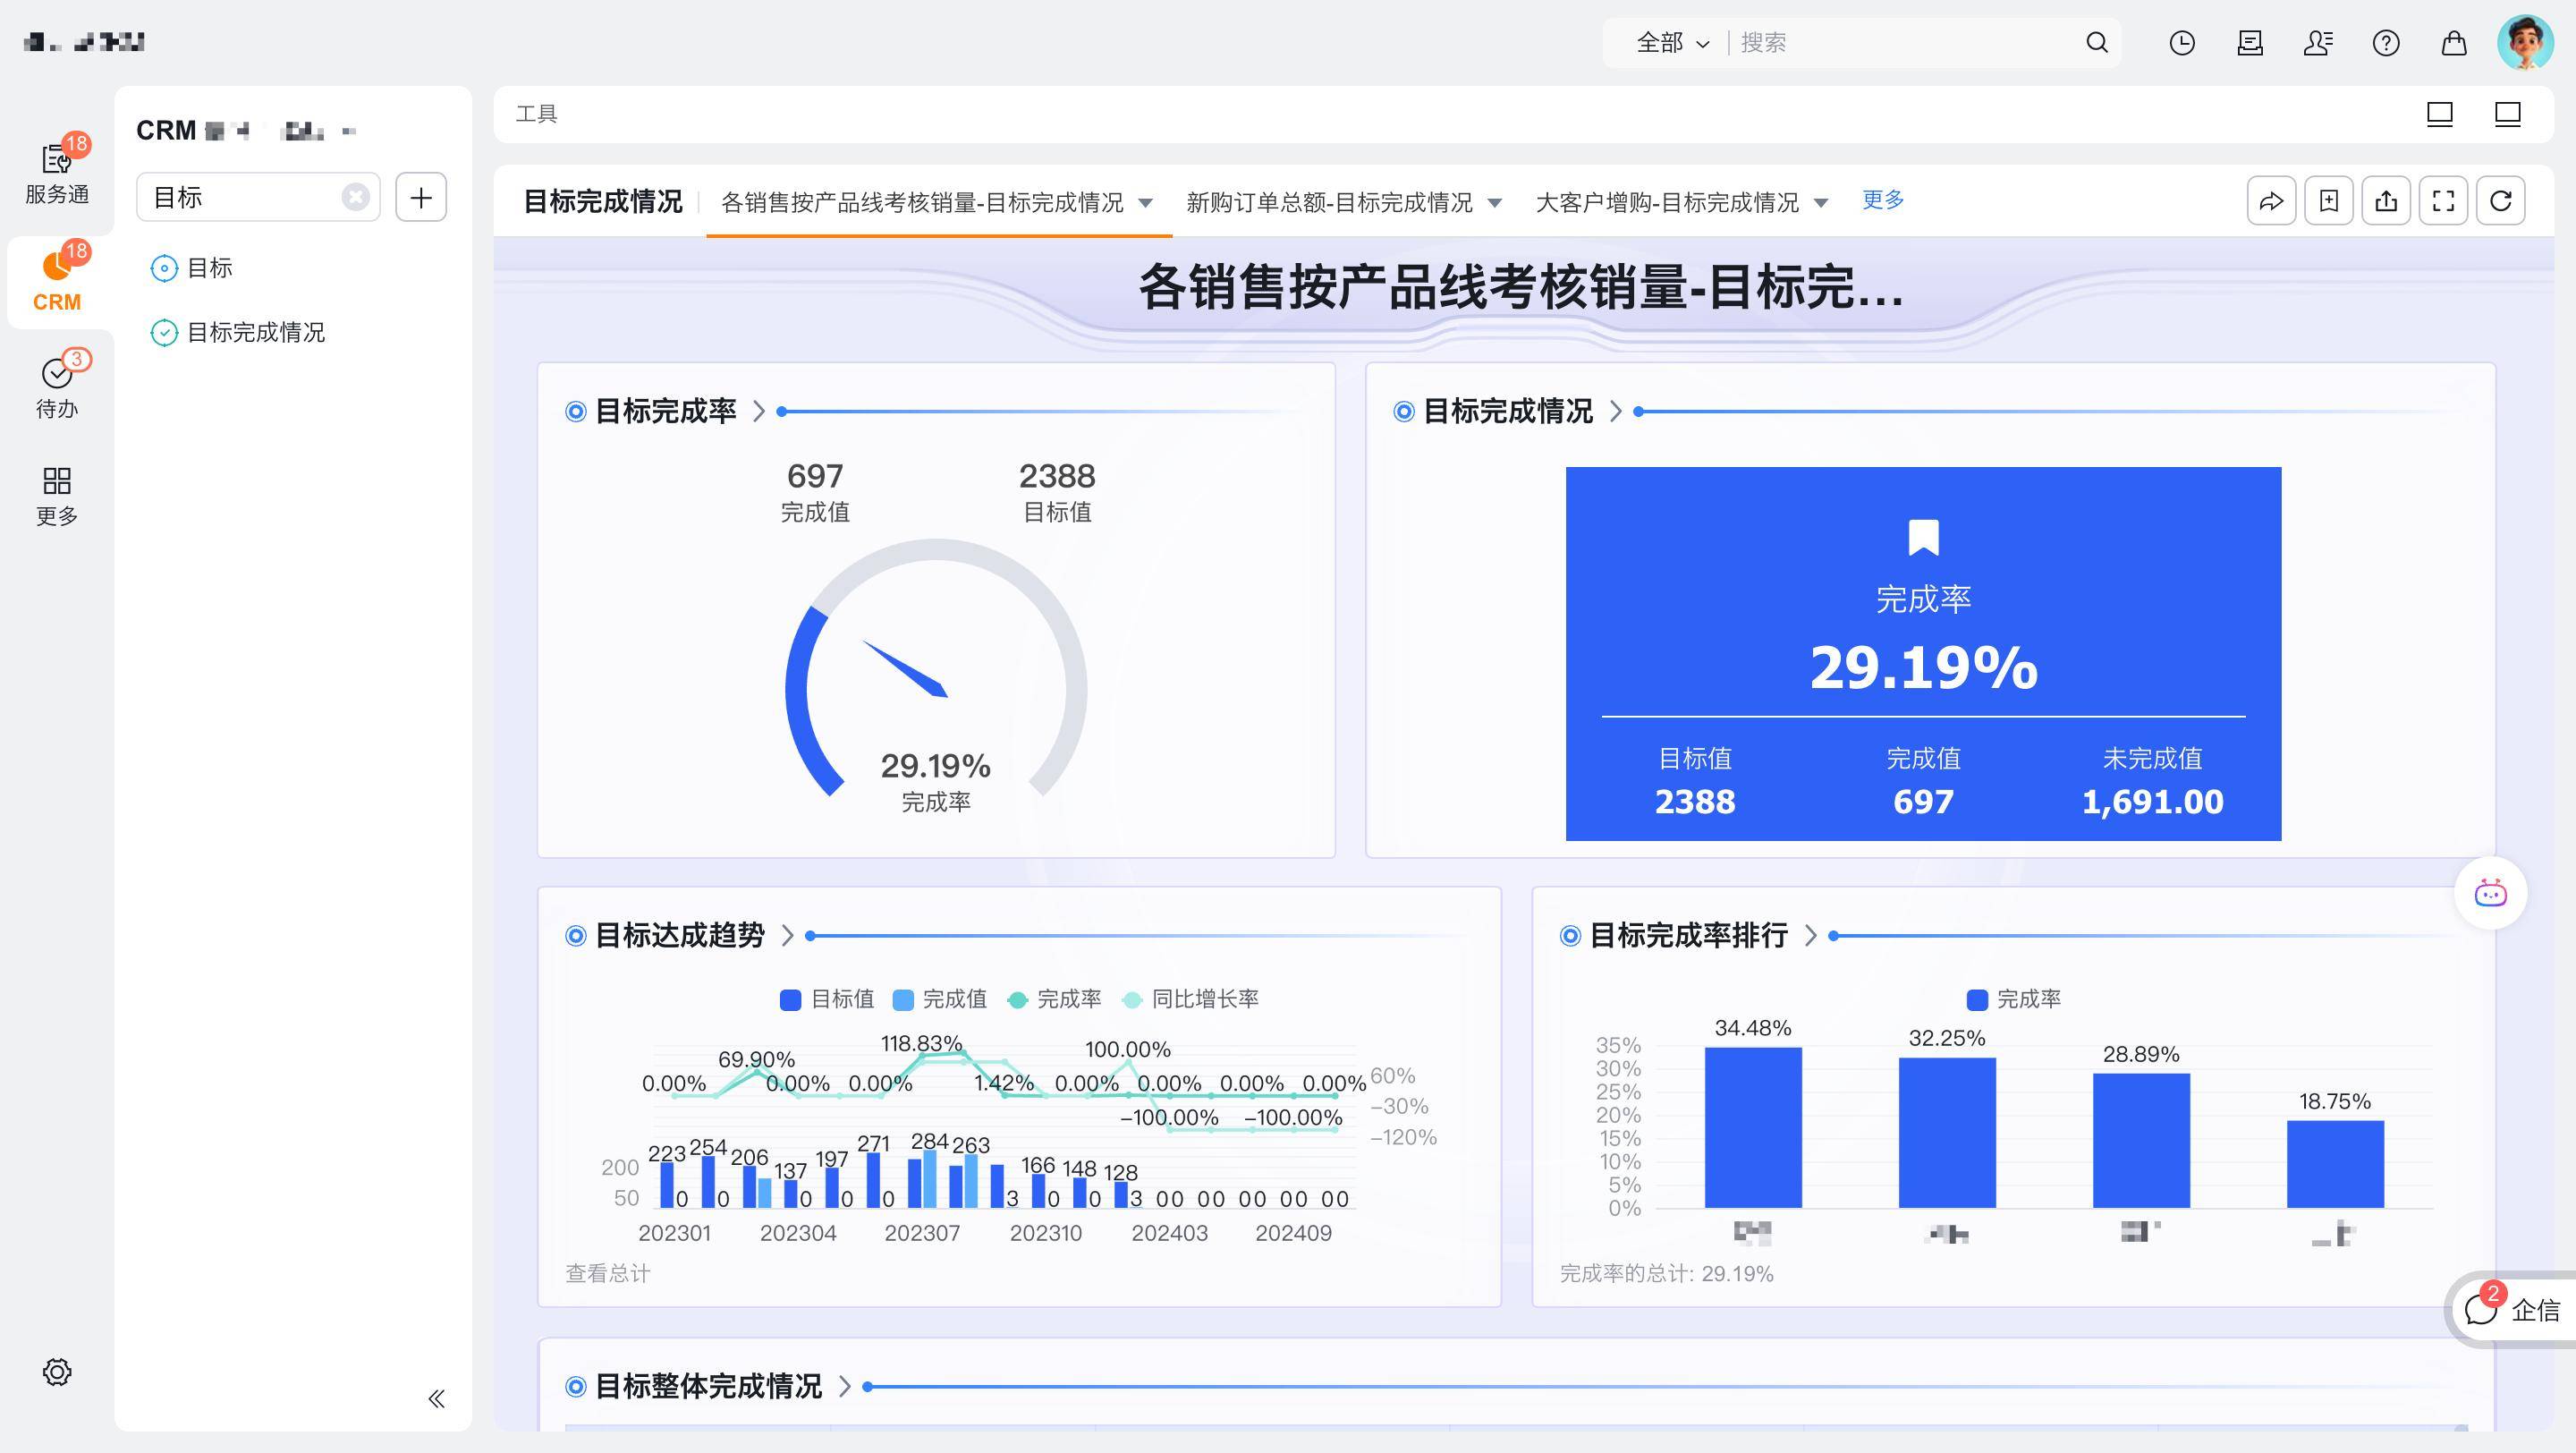
Task: Open the AI assistant robot icon
Action: [x=2490, y=893]
